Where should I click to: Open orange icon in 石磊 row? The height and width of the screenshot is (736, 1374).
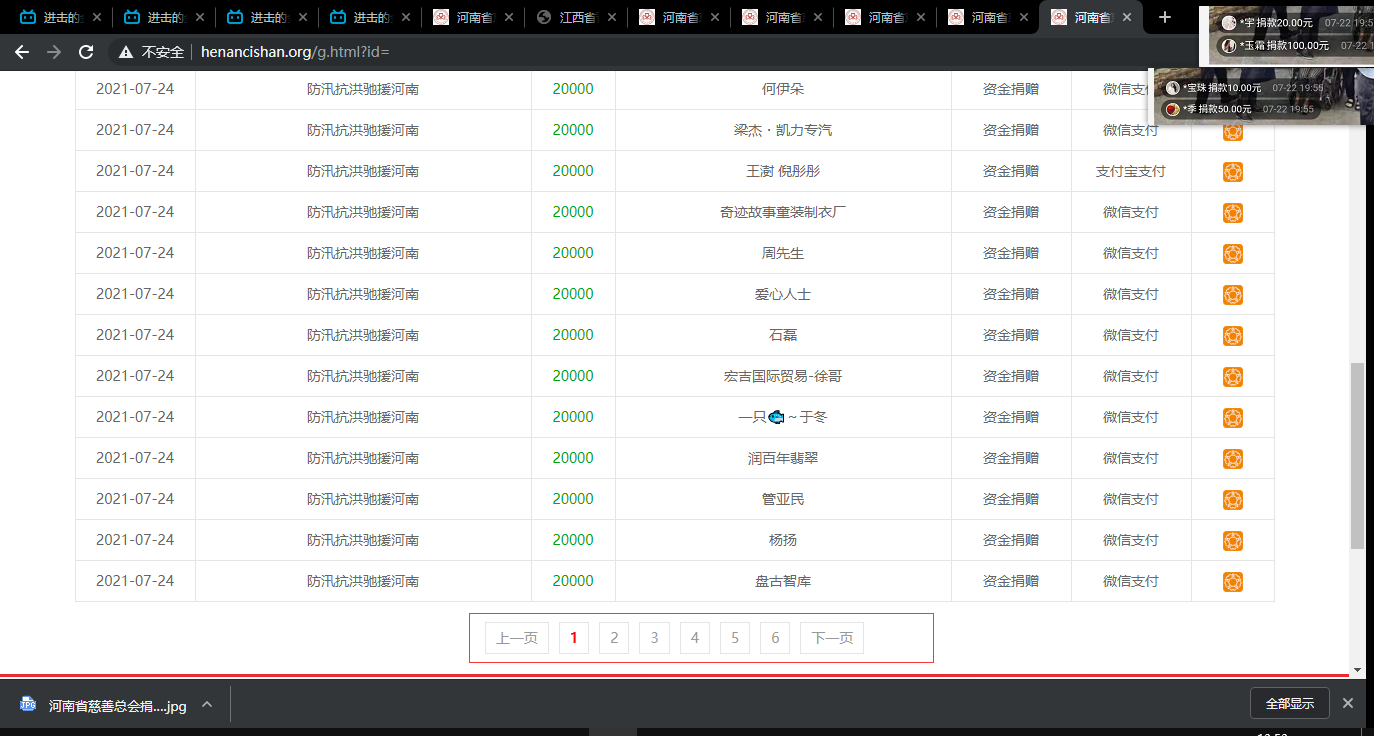pos(1233,336)
